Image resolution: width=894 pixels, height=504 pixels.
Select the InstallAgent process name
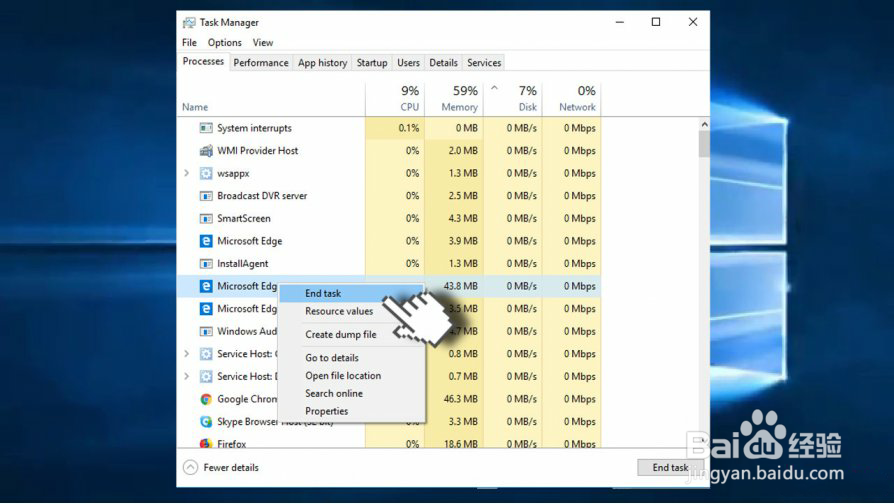(x=243, y=263)
